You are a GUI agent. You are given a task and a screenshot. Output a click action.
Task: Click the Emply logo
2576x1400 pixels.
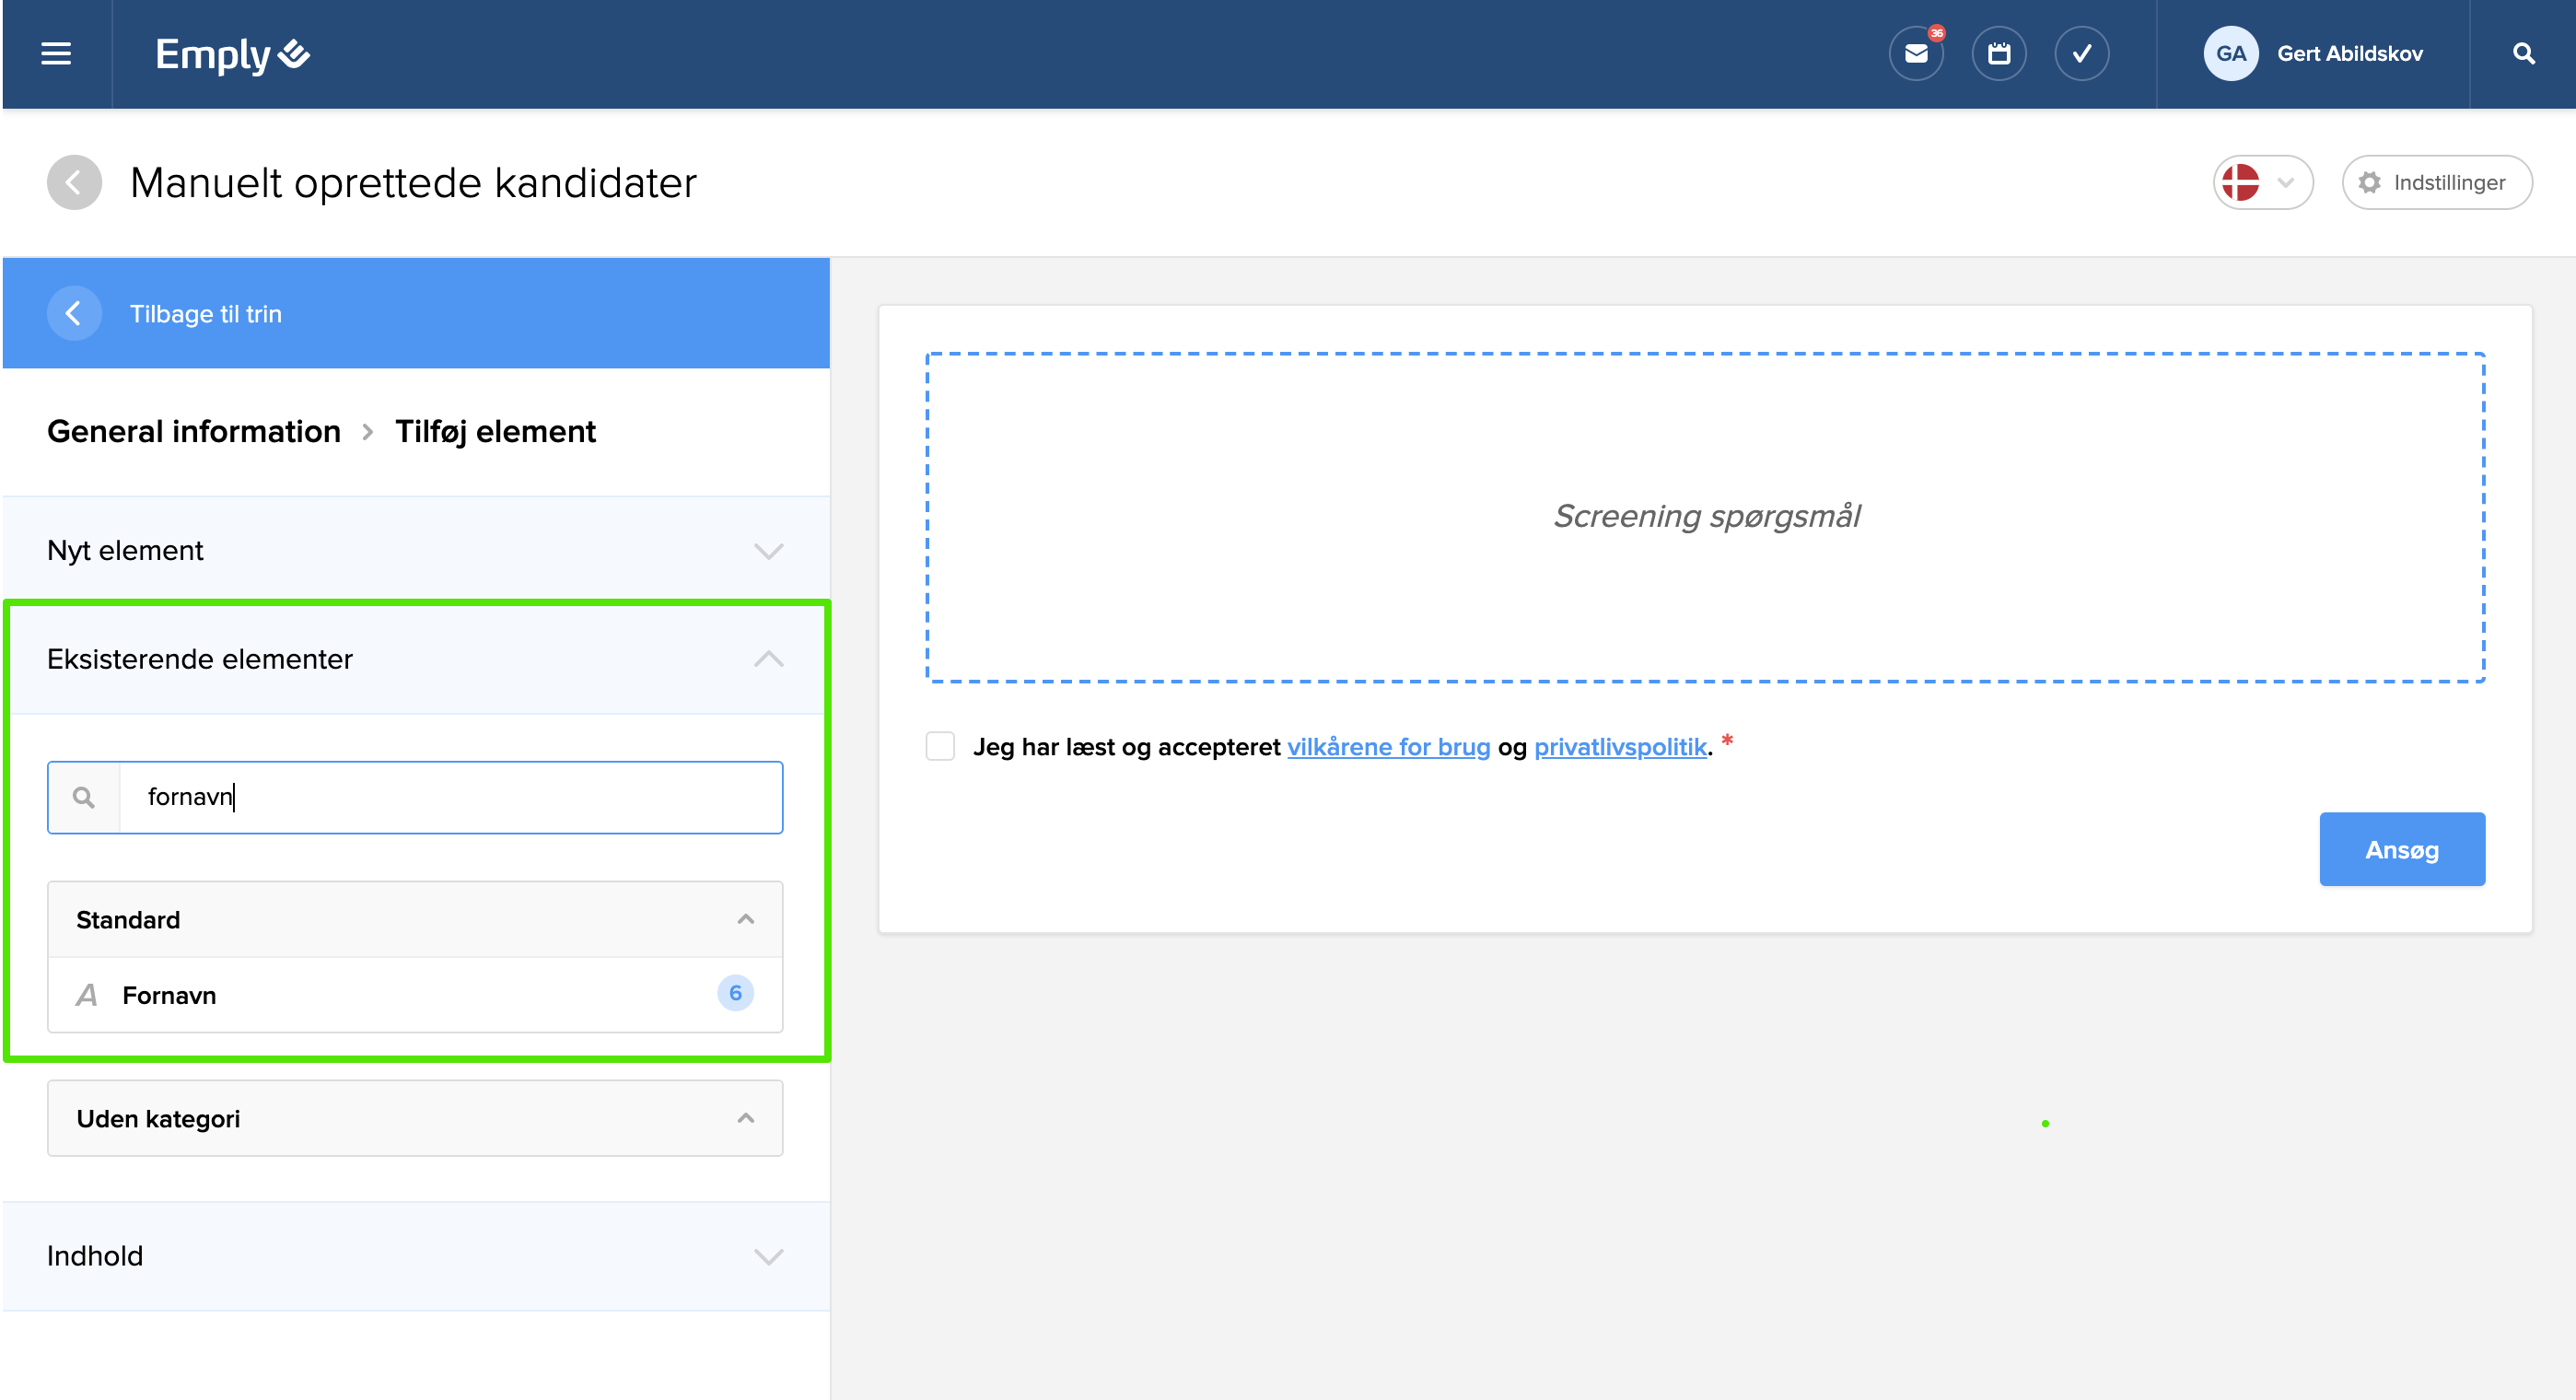click(232, 54)
